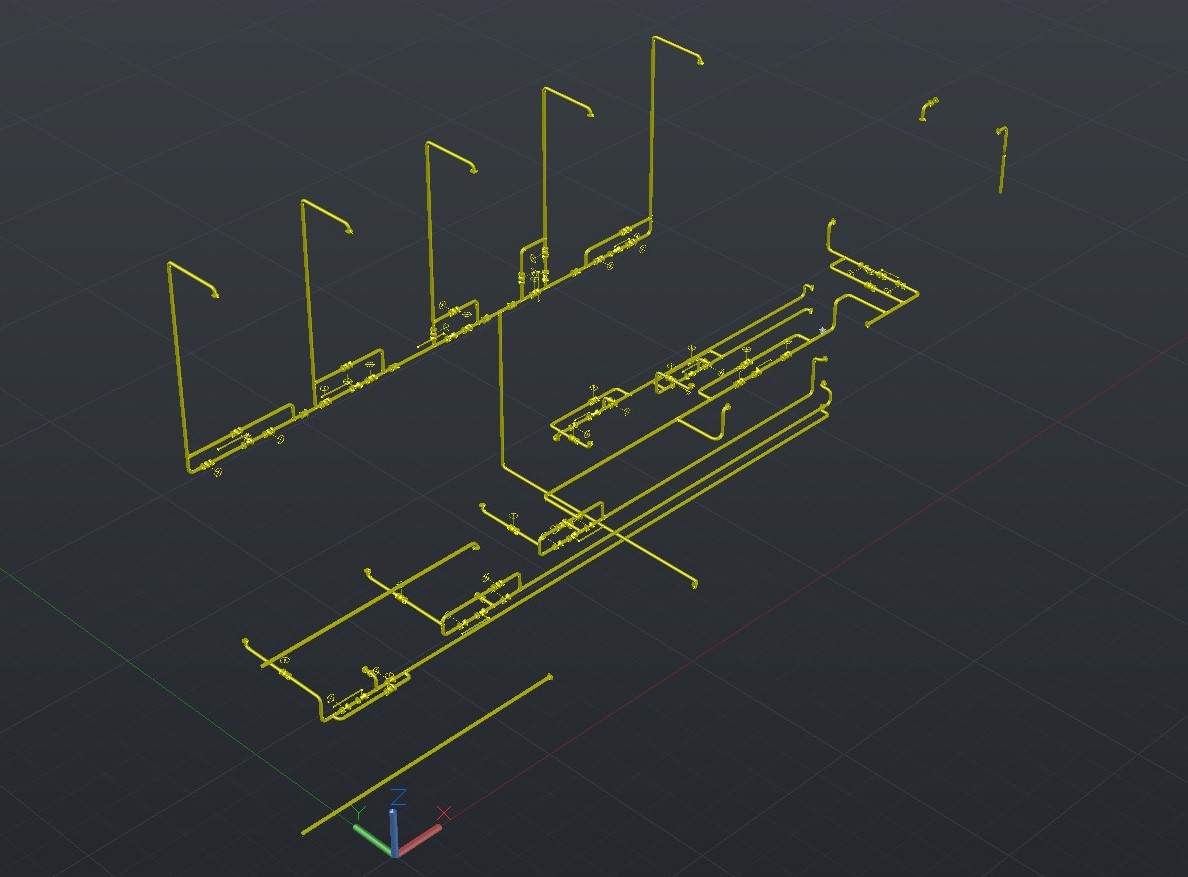
Task: Select the long isolated straight pipe crossing UCS icon
Action: 427,755
